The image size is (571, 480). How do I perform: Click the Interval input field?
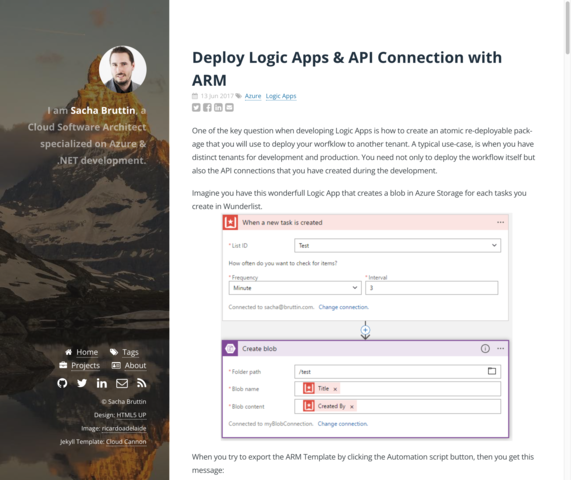(432, 288)
